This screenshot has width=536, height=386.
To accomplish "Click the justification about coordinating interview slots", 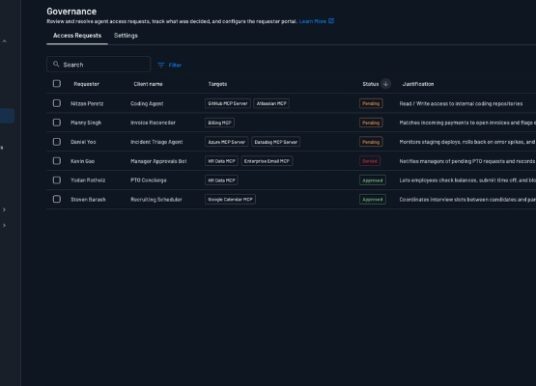I will [468, 199].
